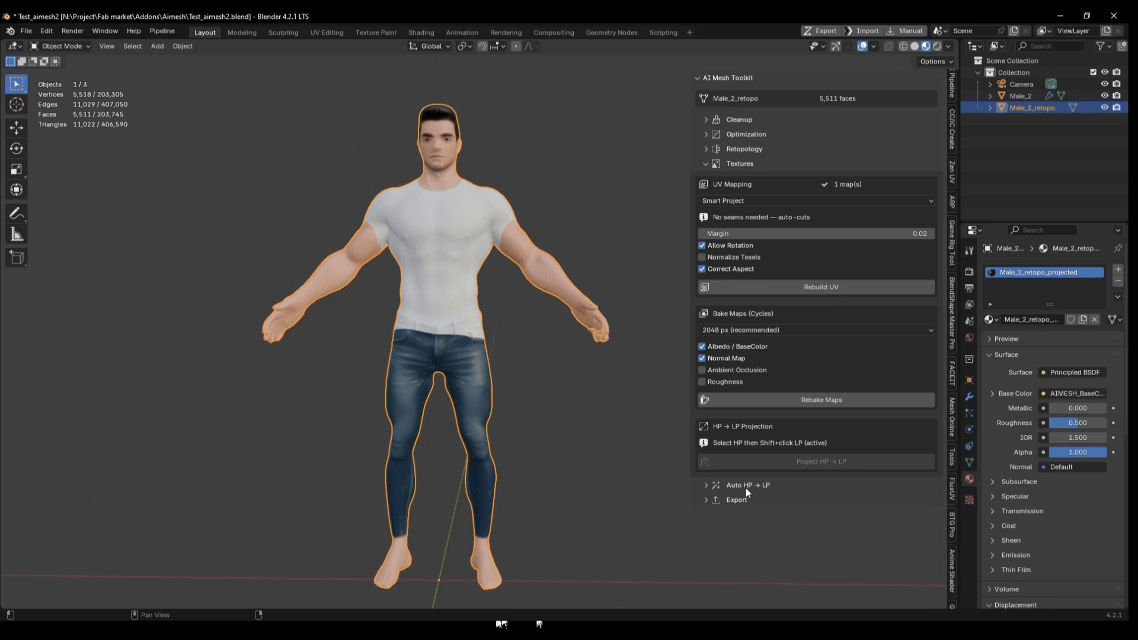
Task: Click the Rebake Maps button
Action: click(x=816, y=400)
